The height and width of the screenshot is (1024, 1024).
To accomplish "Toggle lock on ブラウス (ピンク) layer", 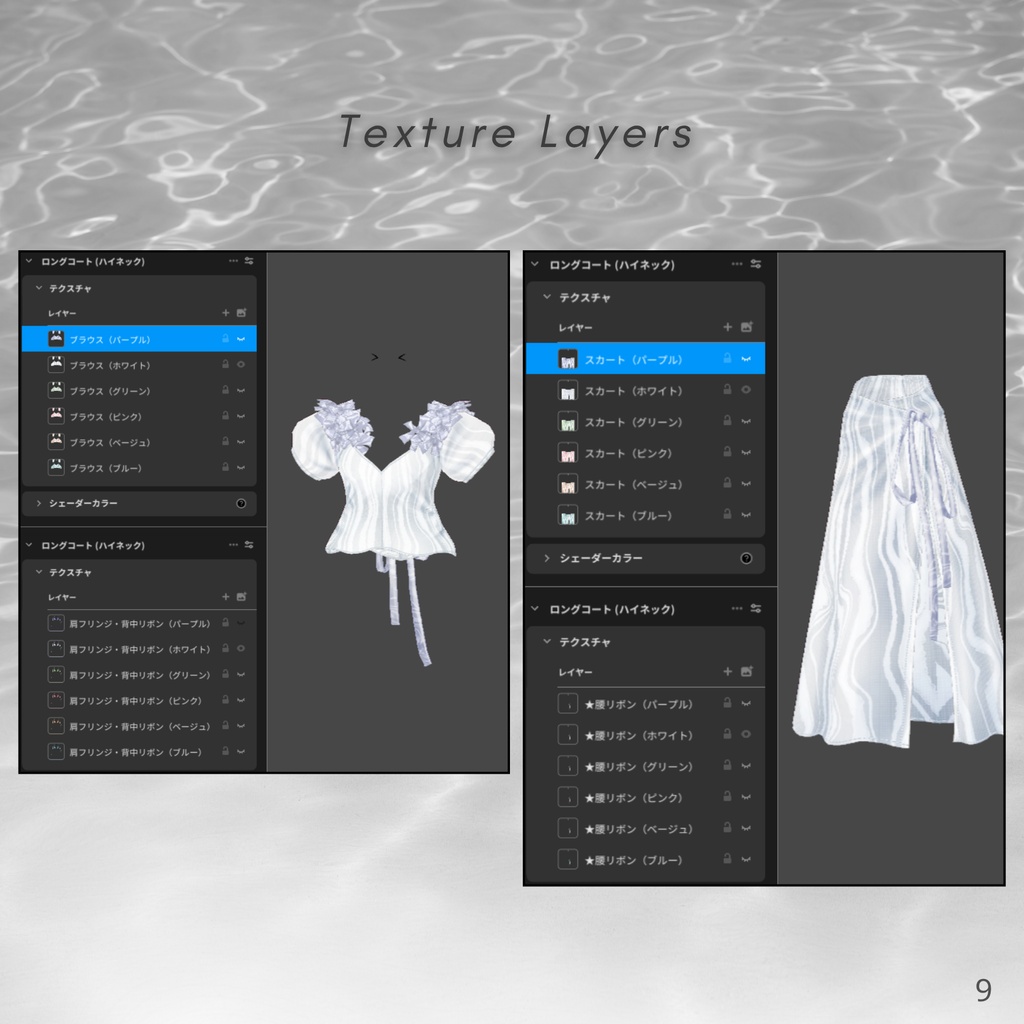I will pos(225,416).
